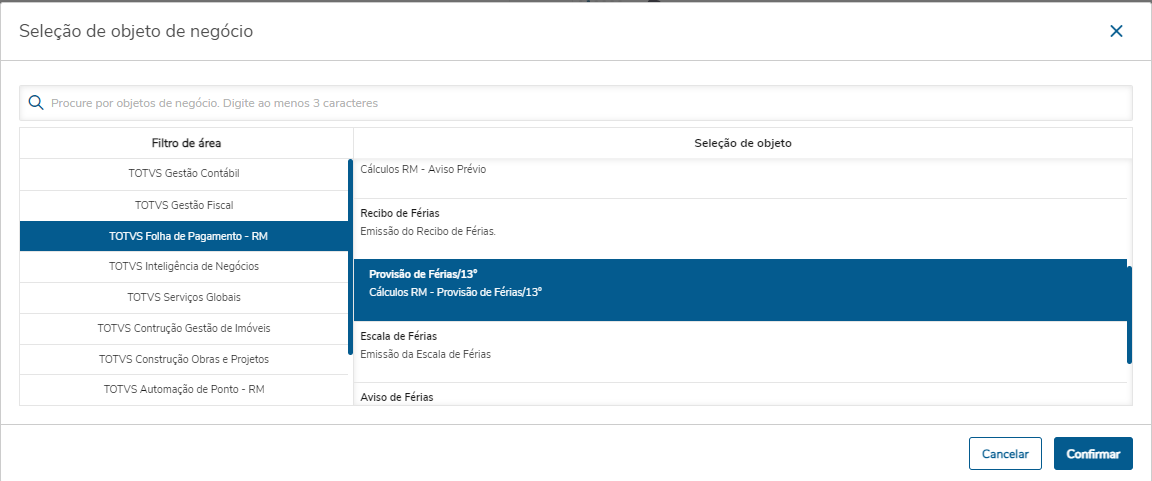Select the Aviso de Férias object
1152x481 pixels.
pyautogui.click(x=740, y=396)
